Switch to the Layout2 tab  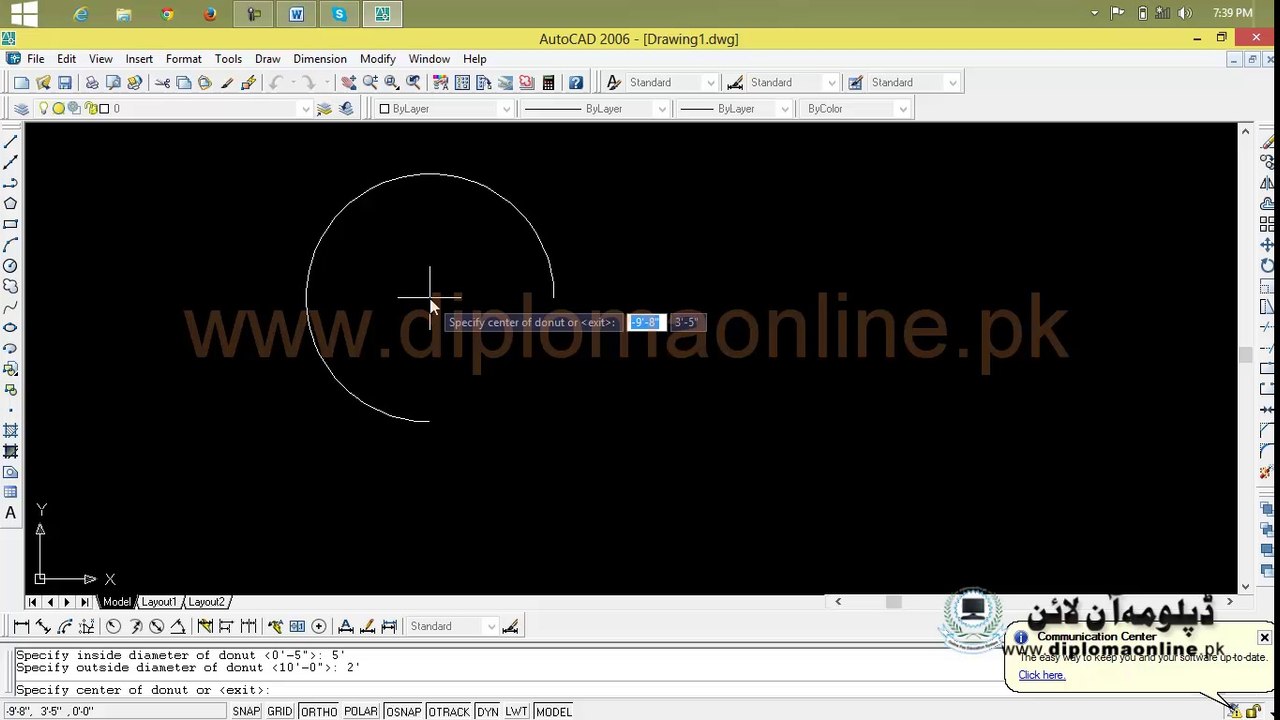(x=207, y=602)
